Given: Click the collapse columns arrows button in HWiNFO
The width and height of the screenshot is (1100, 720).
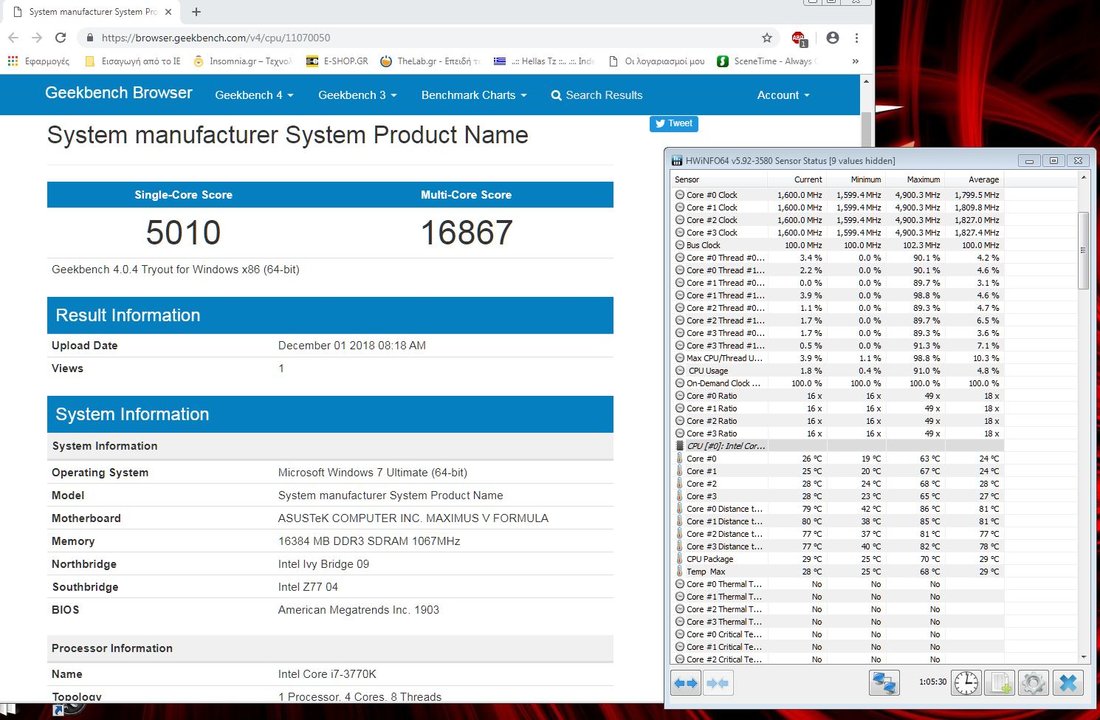Looking at the screenshot, I should pyautogui.click(x=717, y=683).
